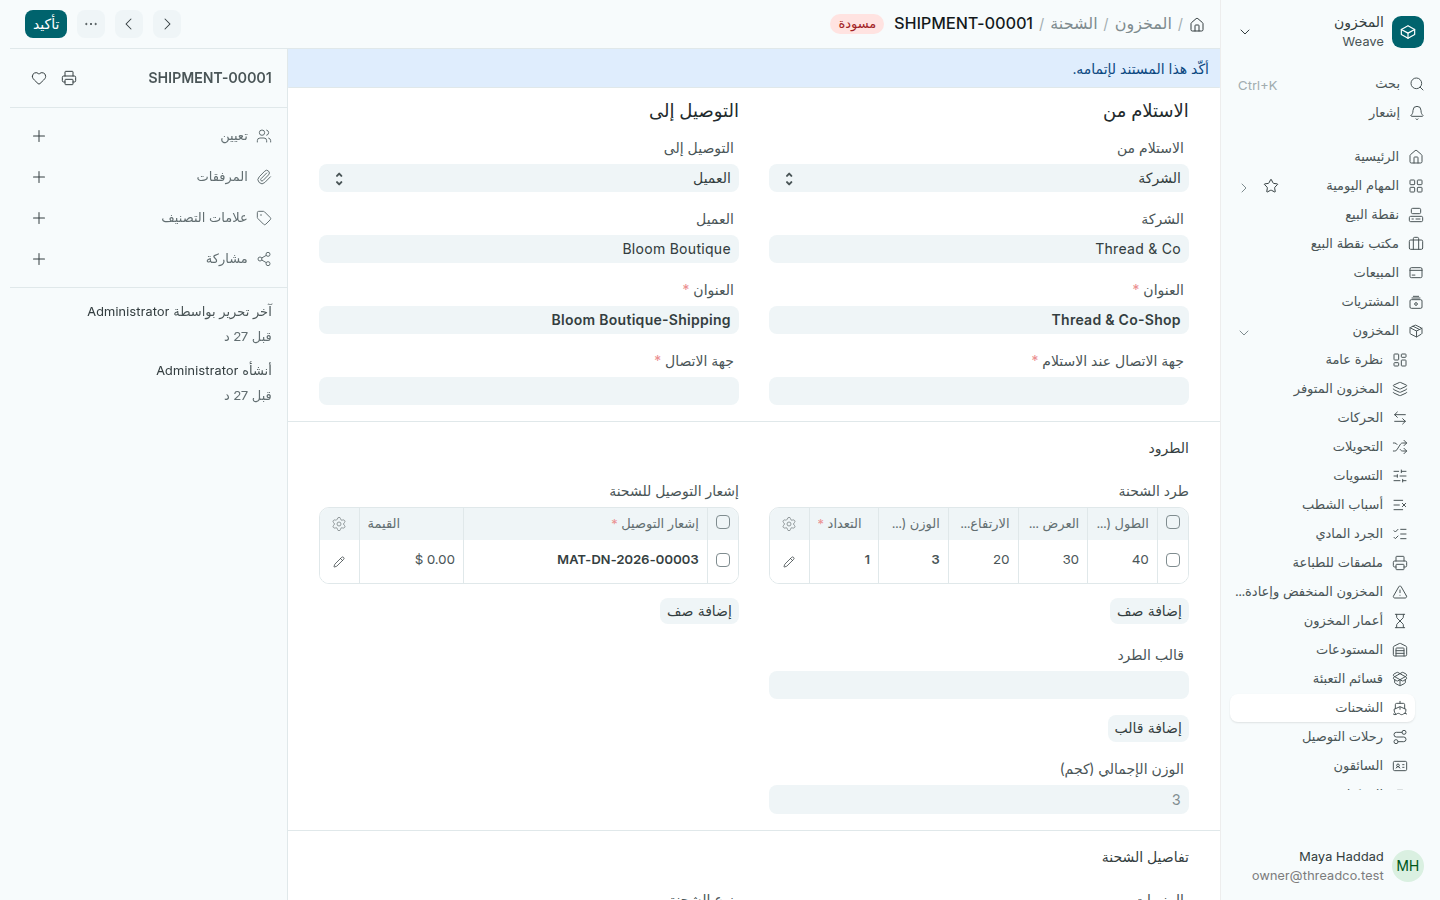Viewport: 1440px width, 900px height.
Task: Click the الشحنة breadcrumb link
Action: point(1073,24)
